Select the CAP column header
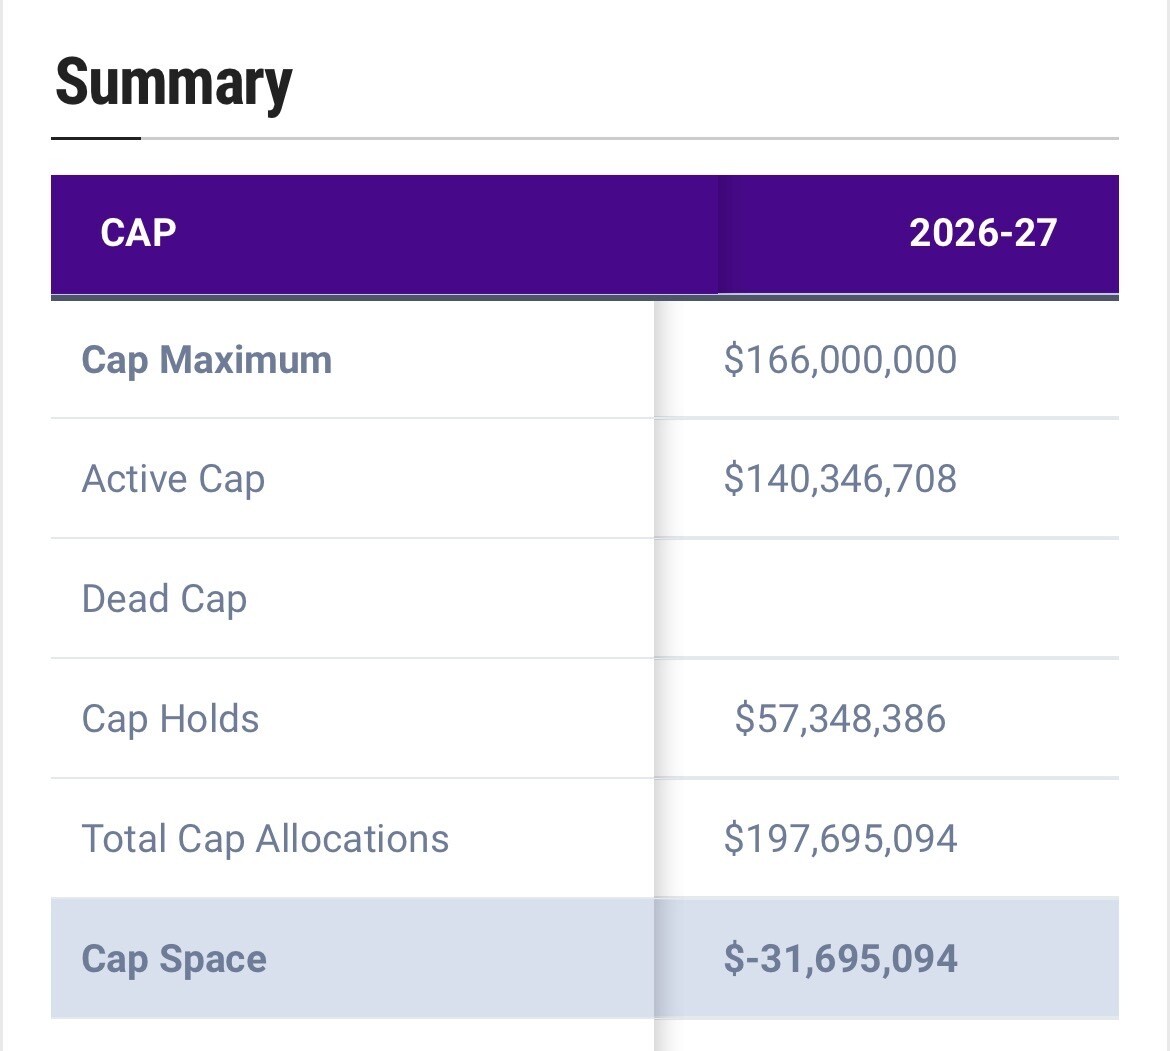 click(x=138, y=233)
